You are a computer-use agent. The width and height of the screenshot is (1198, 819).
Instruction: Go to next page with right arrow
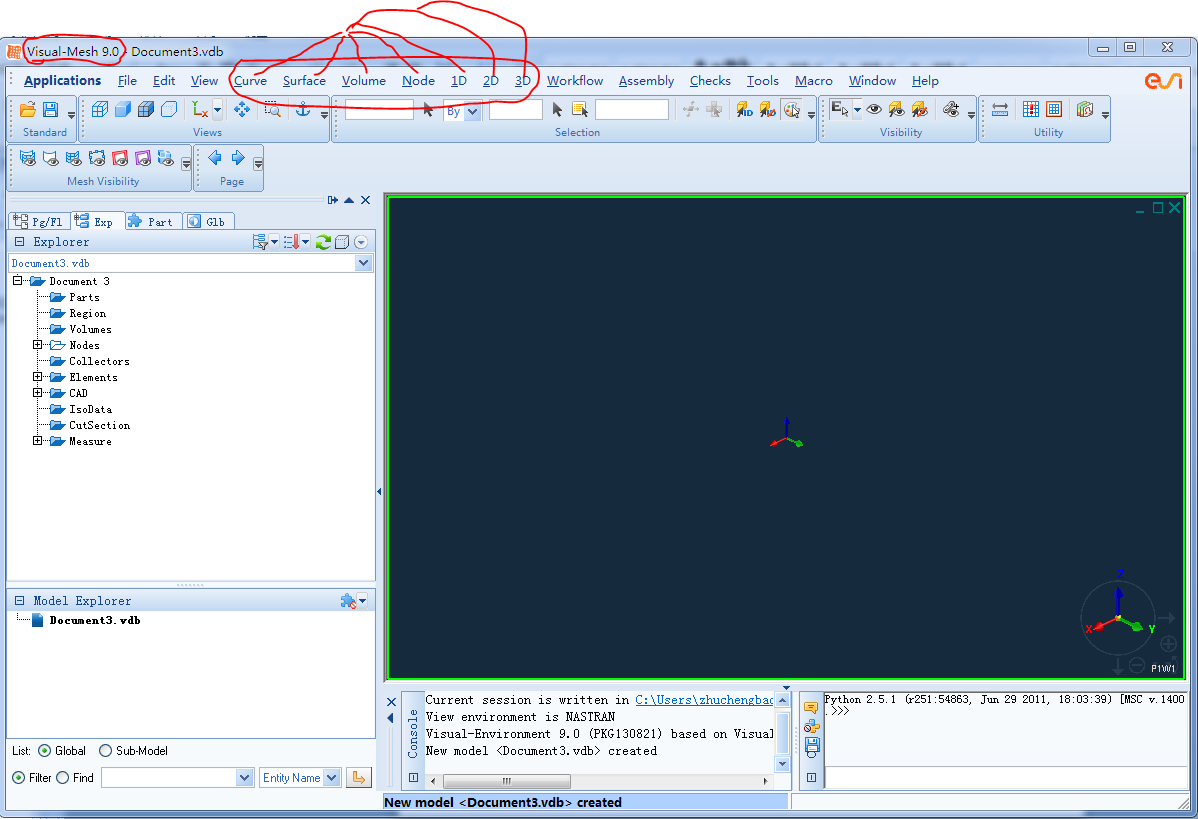[238, 158]
